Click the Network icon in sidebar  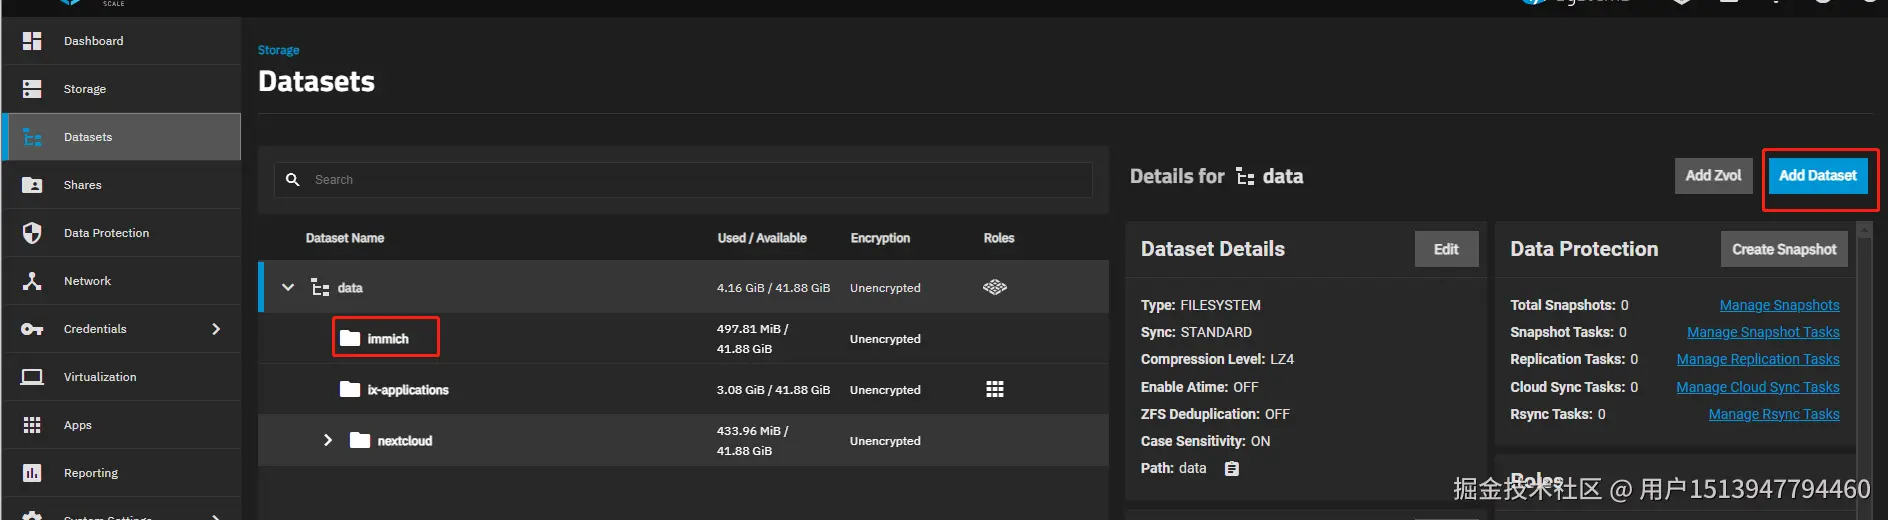32,281
